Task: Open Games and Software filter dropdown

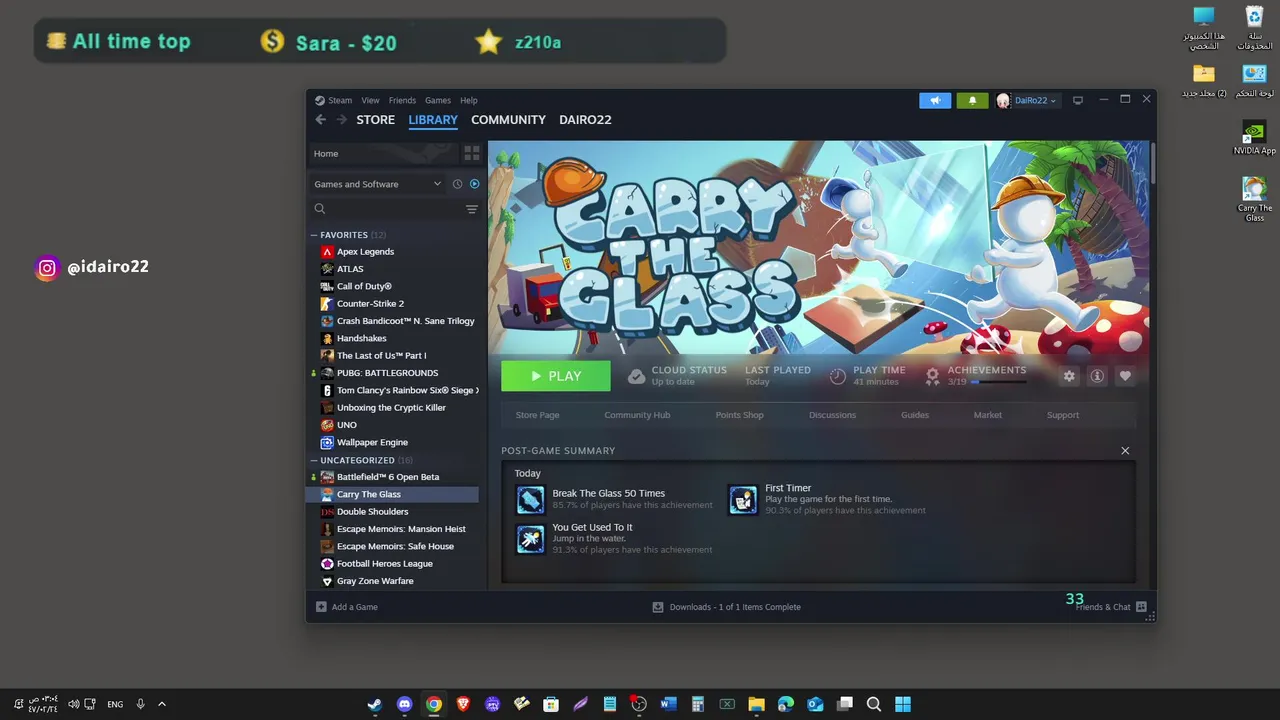Action: [x=377, y=184]
